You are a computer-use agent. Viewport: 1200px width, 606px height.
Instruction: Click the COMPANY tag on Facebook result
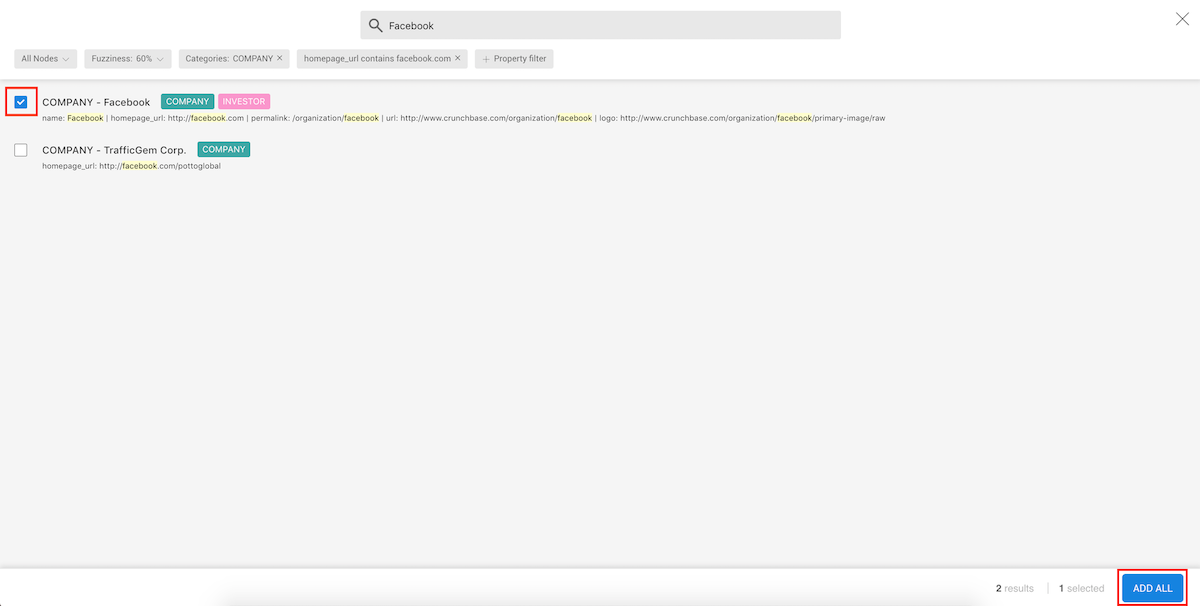coord(187,102)
